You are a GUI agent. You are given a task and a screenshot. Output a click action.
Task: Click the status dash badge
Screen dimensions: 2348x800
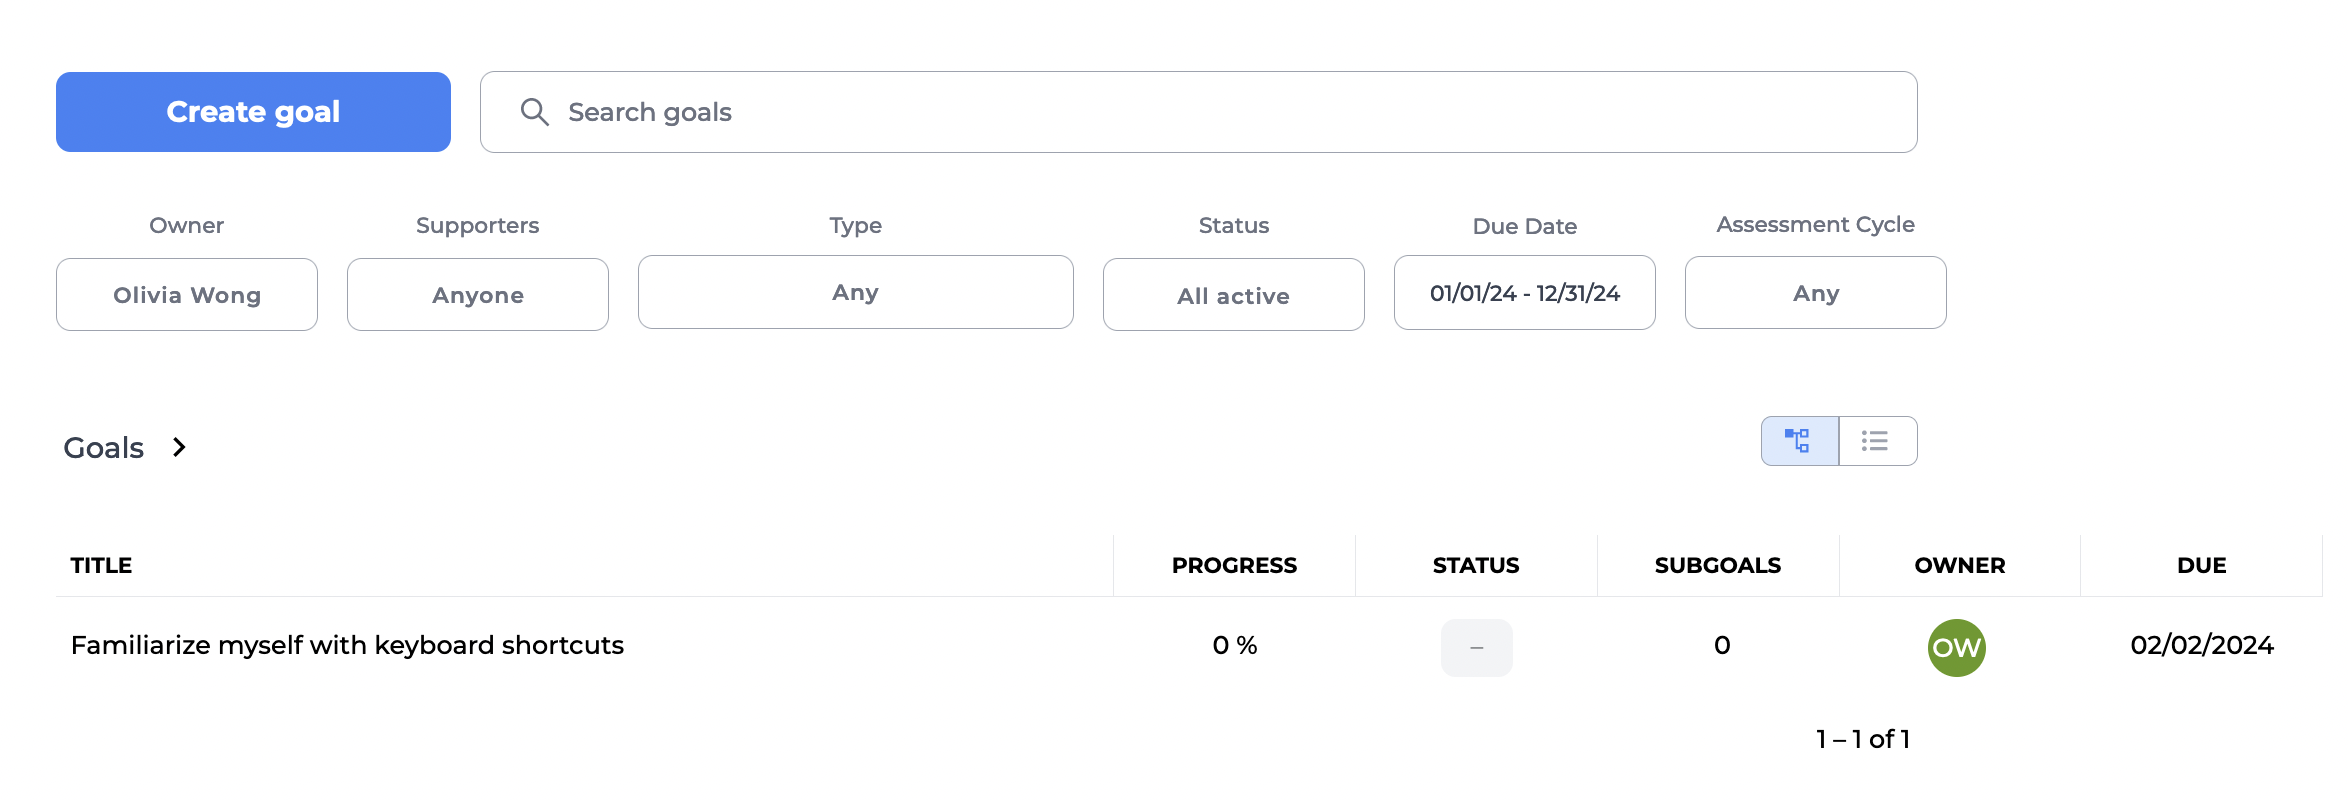[1476, 648]
